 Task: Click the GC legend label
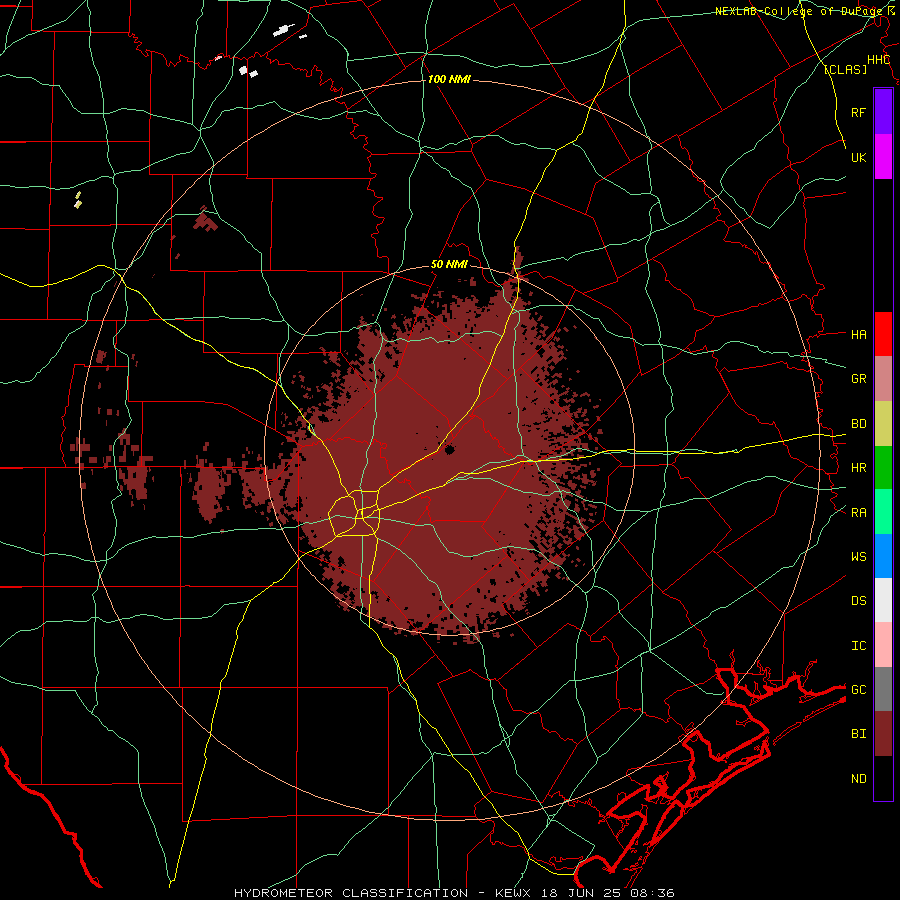click(858, 690)
